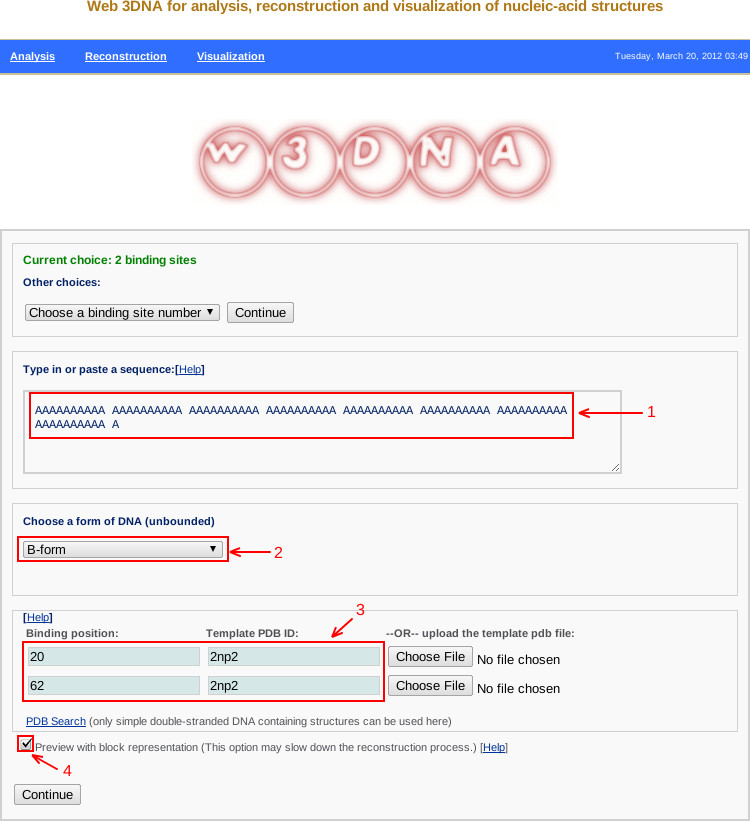Open the Visualization menu link
Screen dimensions: 750x821
(x=230, y=56)
